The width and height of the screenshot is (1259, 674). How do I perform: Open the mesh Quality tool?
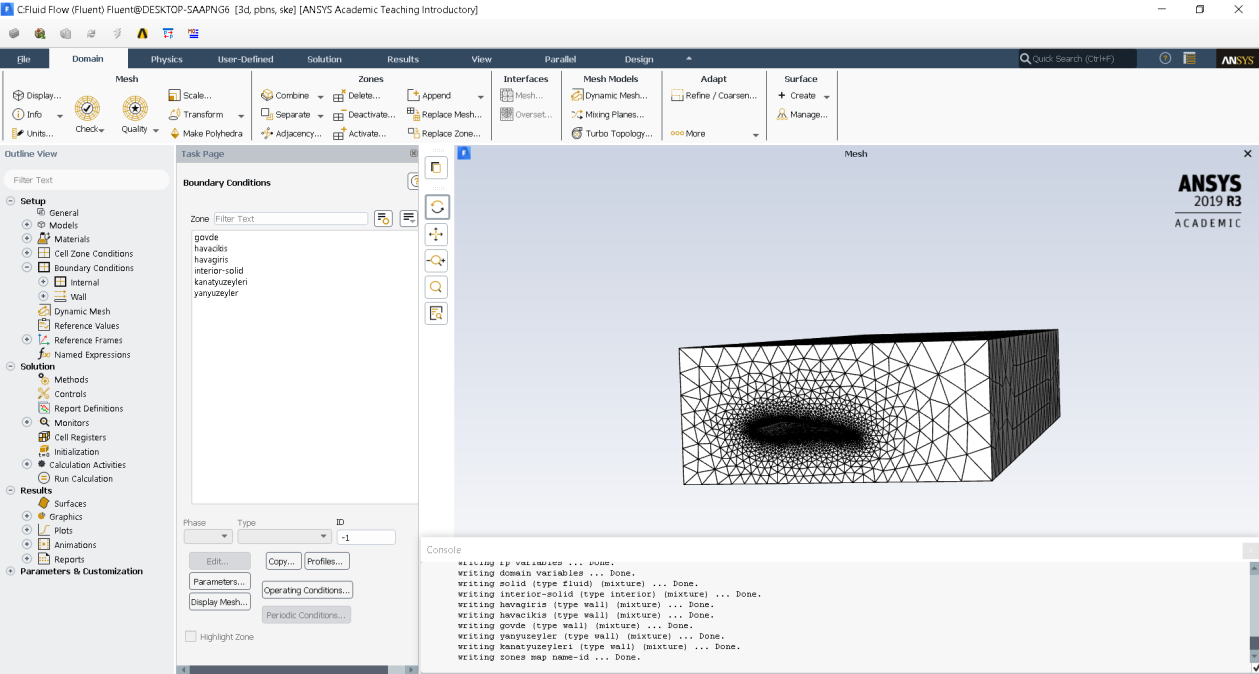pos(135,114)
